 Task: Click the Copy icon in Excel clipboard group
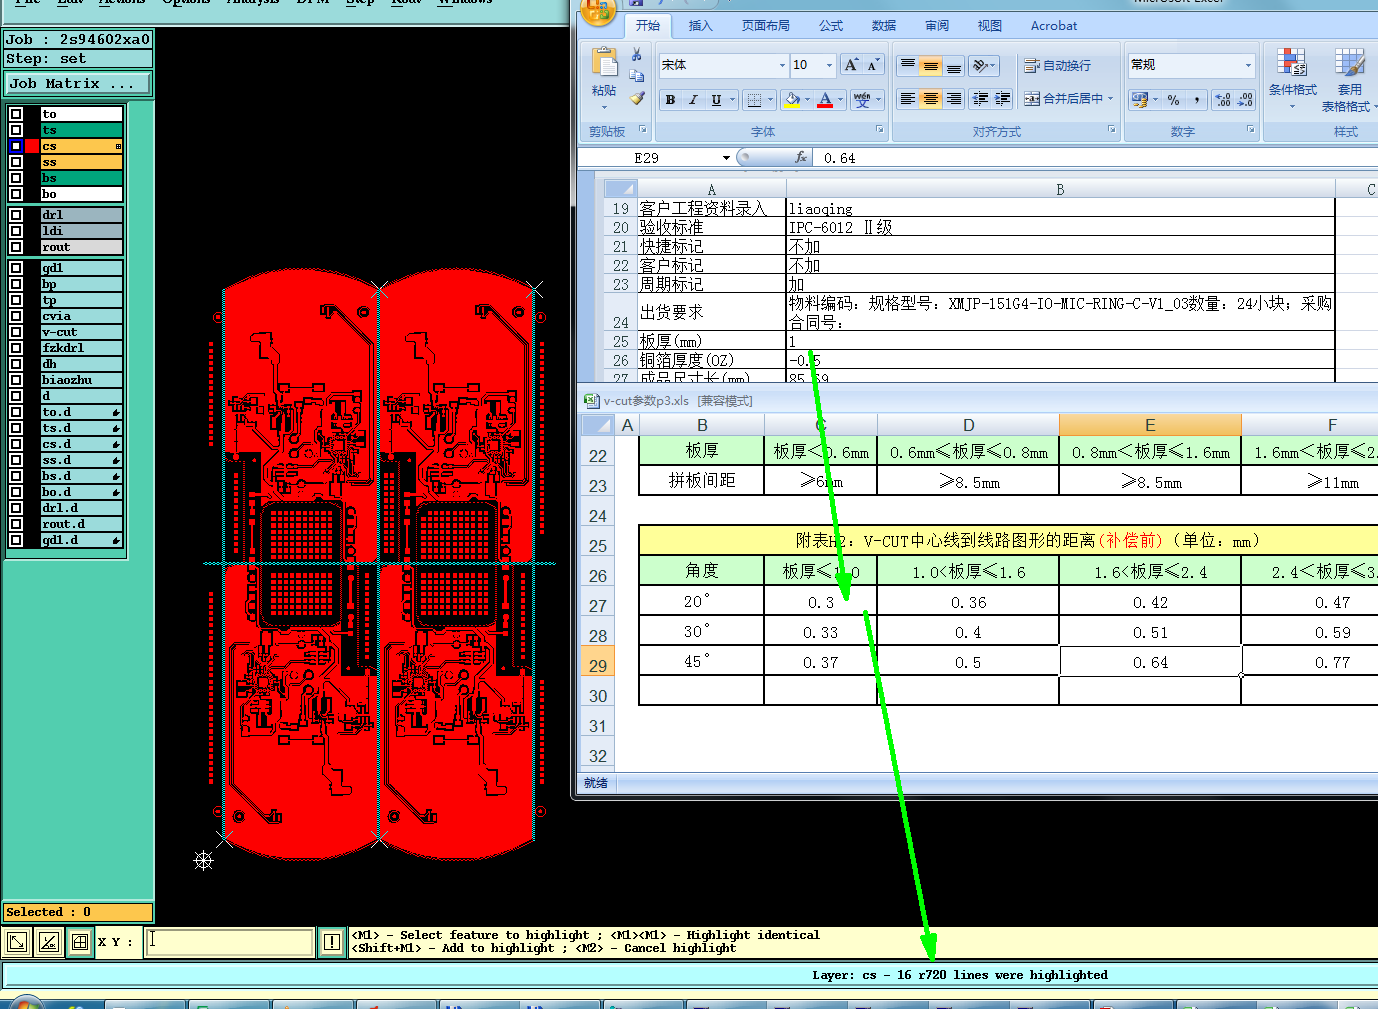(x=636, y=76)
